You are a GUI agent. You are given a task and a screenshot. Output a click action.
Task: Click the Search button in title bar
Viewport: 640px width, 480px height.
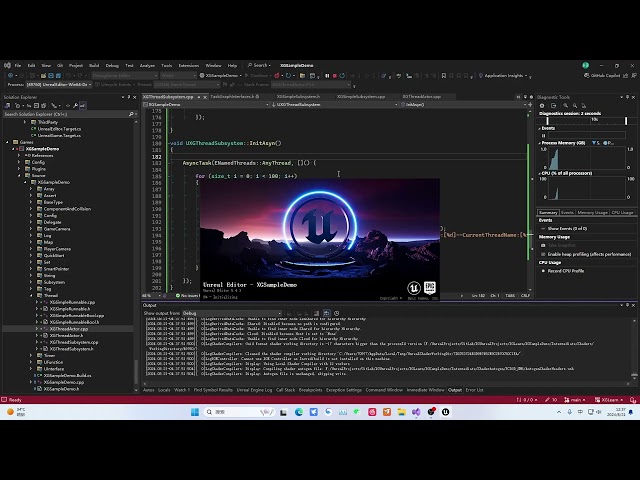(259, 65)
